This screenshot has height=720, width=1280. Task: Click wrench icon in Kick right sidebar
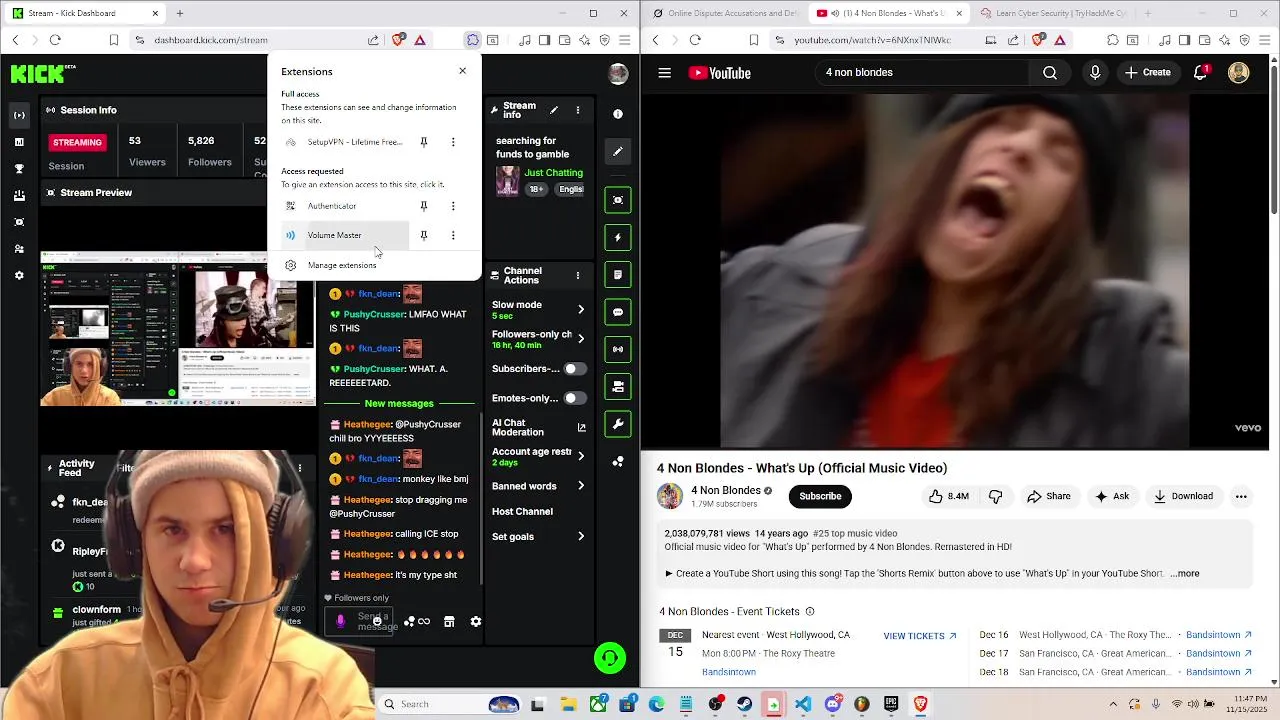pyautogui.click(x=618, y=424)
